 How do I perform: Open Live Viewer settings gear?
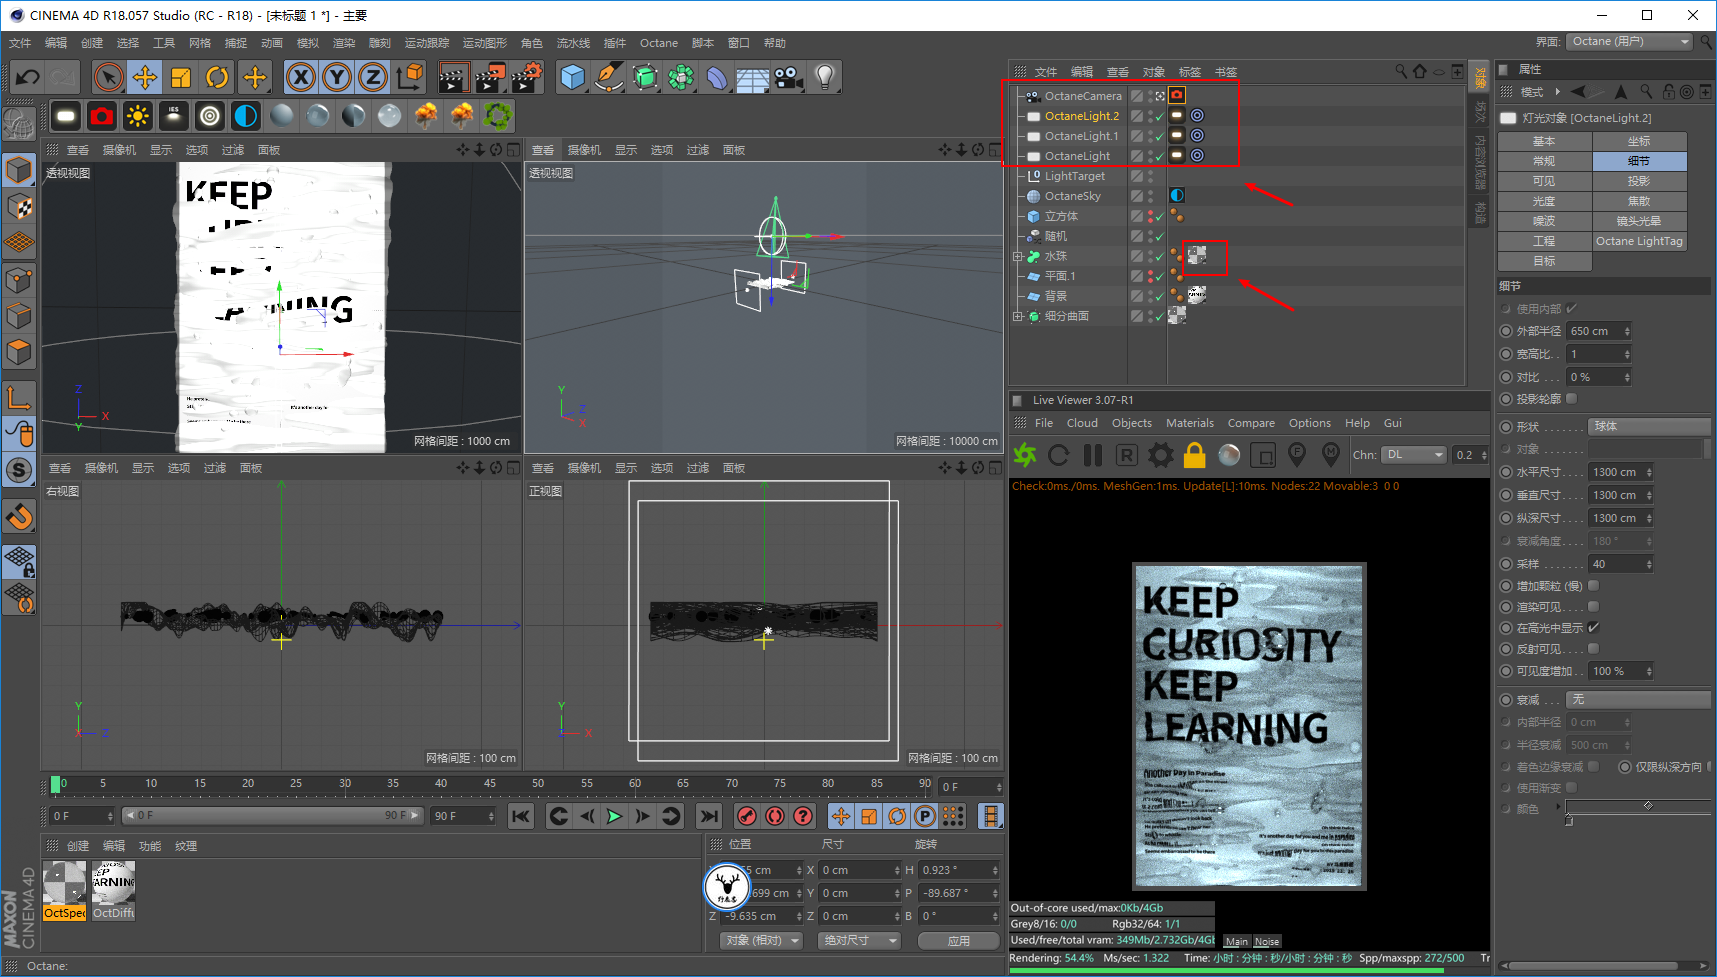(1161, 455)
